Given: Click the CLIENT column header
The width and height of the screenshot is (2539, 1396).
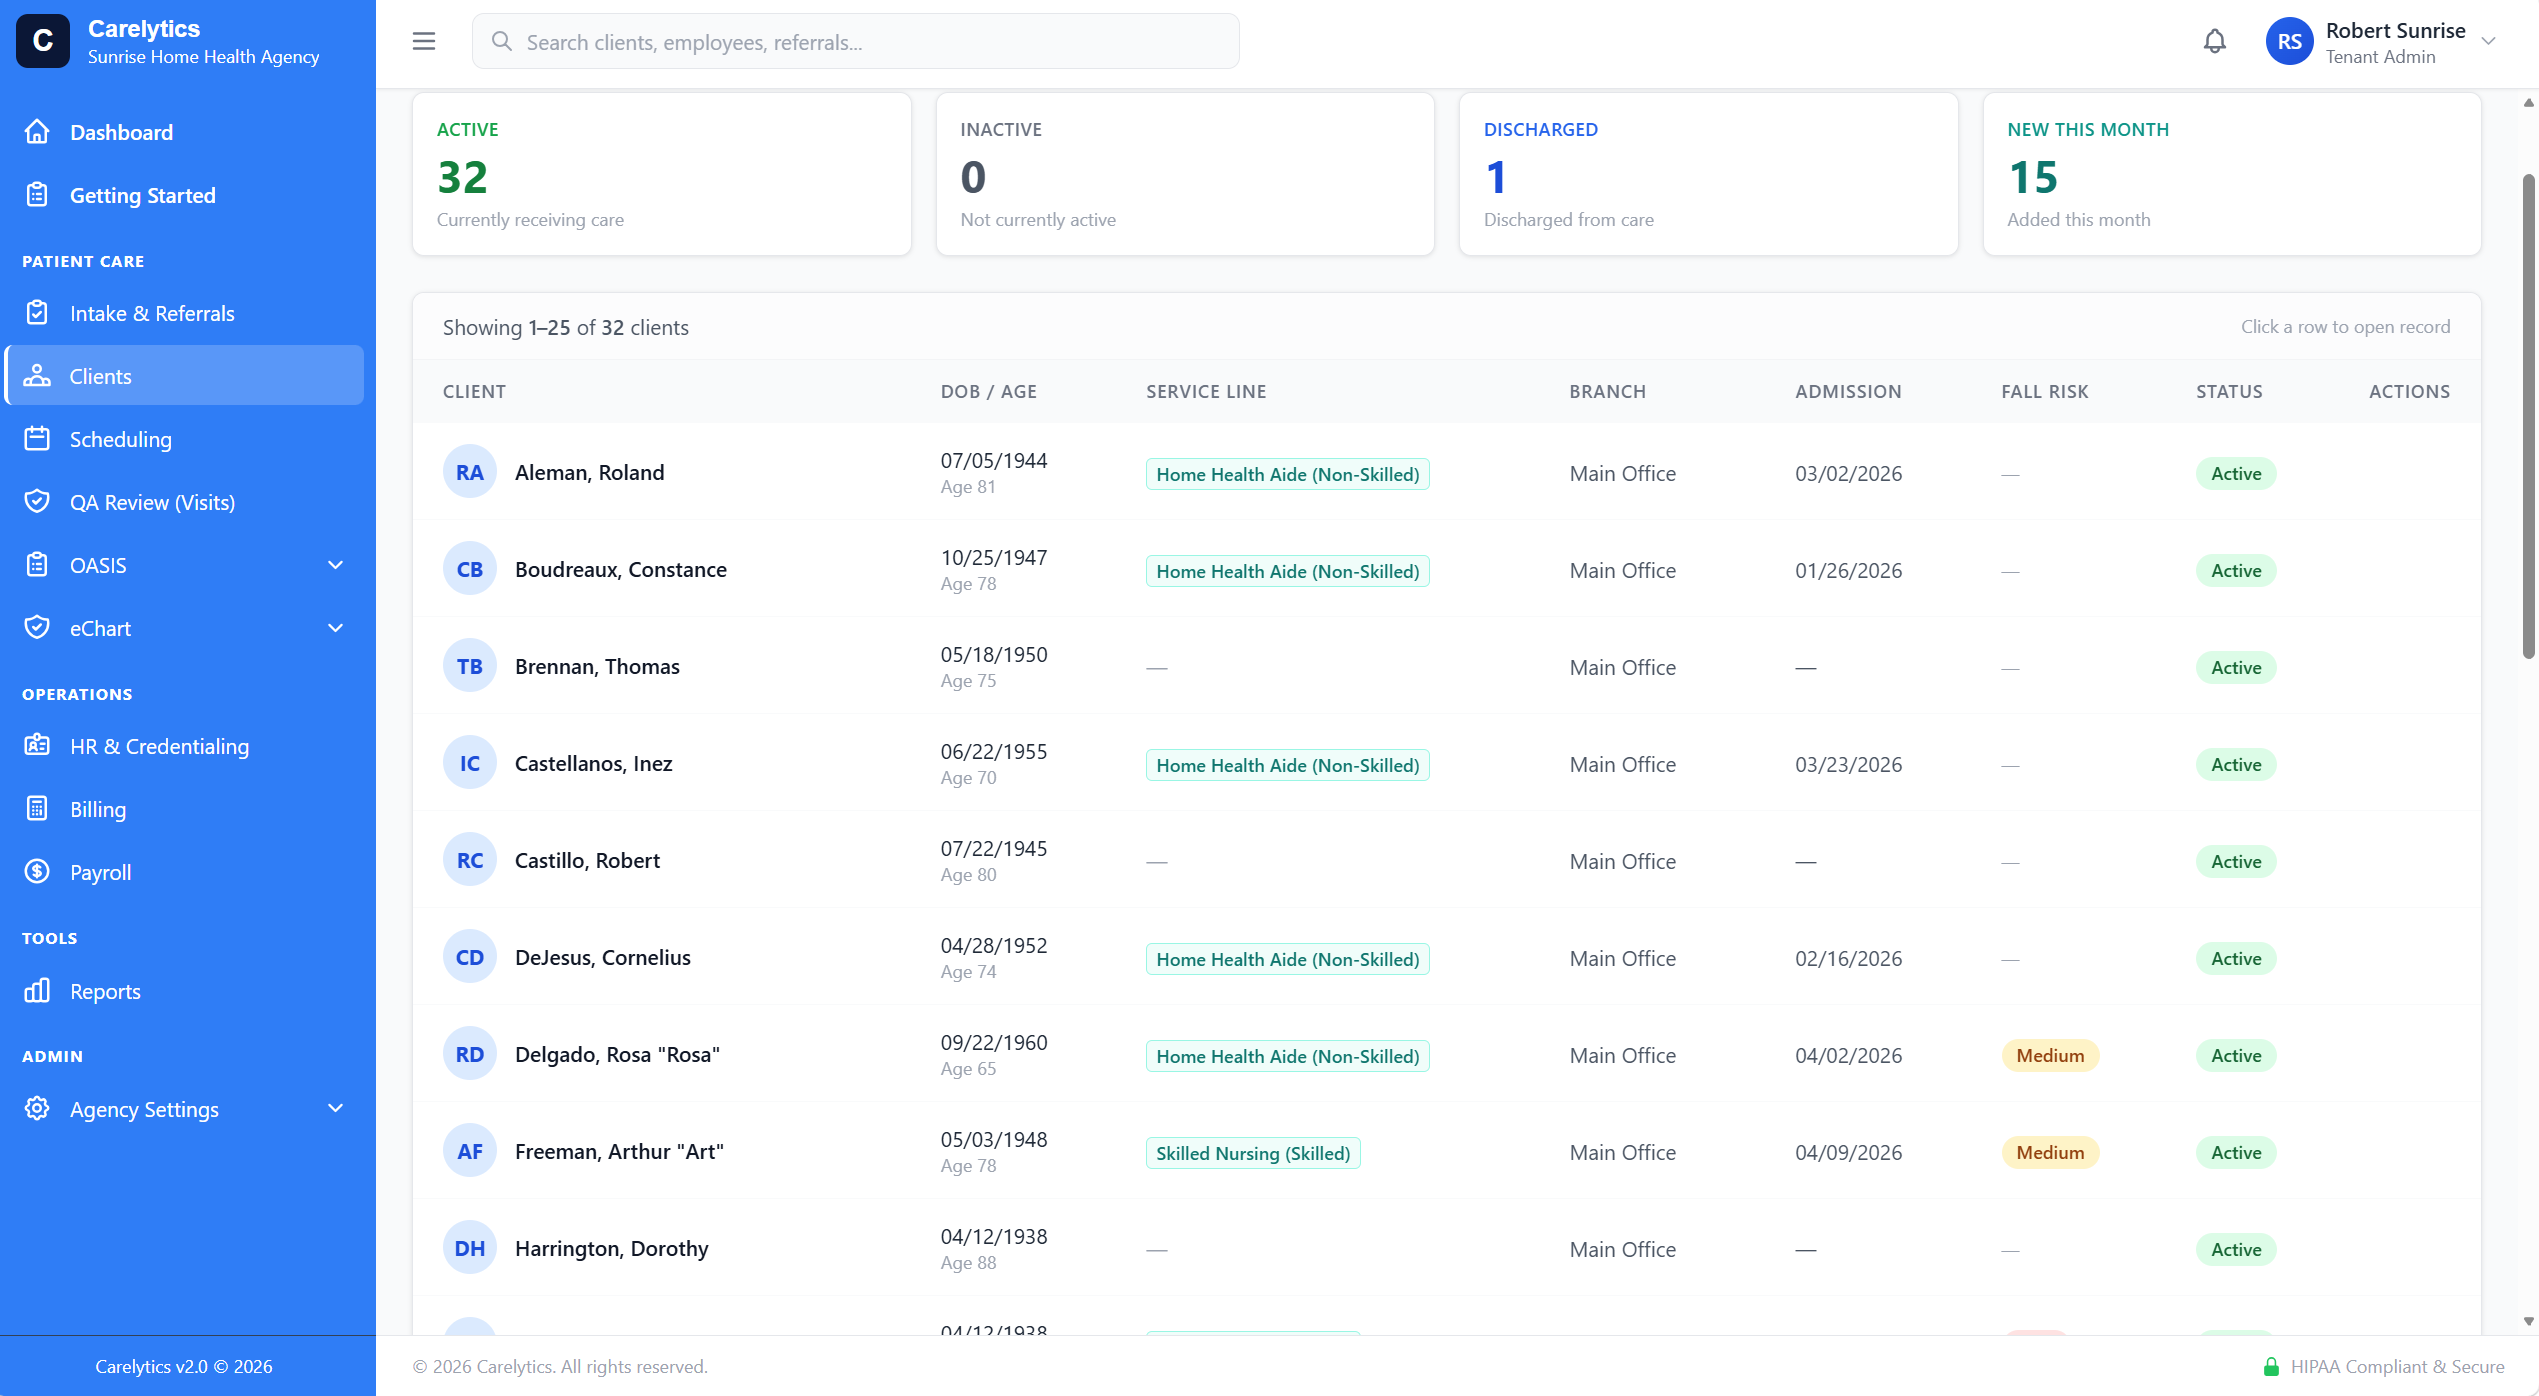Looking at the screenshot, I should pyautogui.click(x=474, y=391).
